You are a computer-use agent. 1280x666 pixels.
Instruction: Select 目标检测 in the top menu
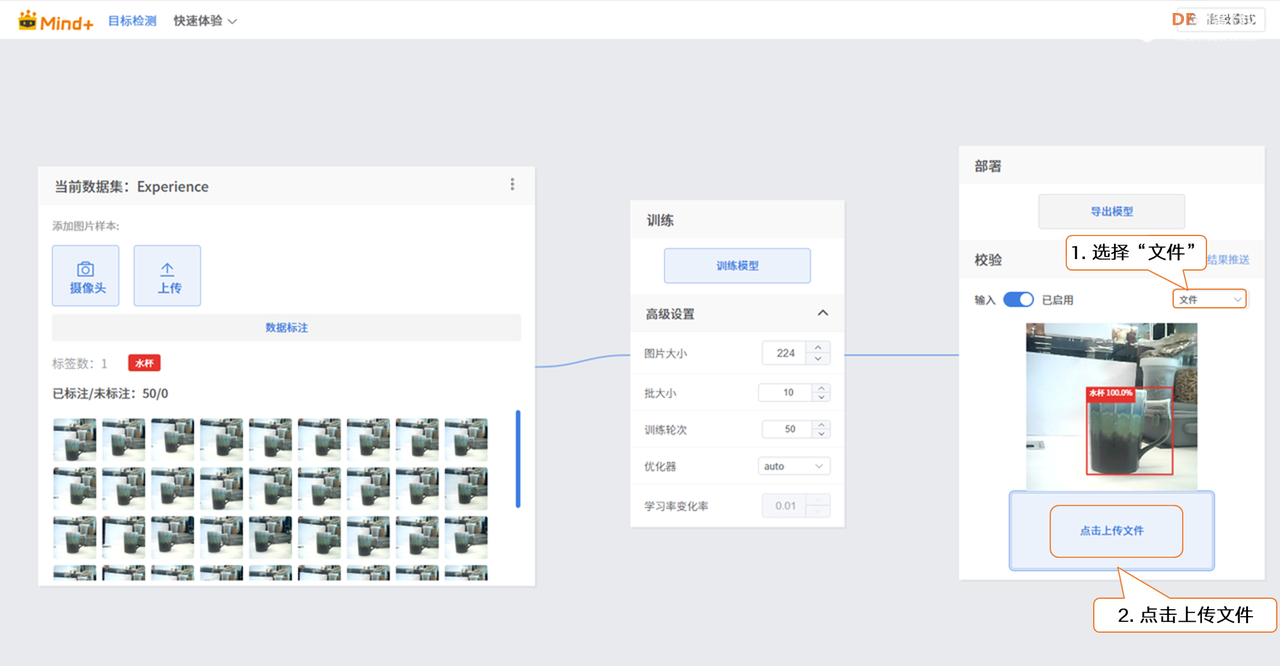click(132, 19)
